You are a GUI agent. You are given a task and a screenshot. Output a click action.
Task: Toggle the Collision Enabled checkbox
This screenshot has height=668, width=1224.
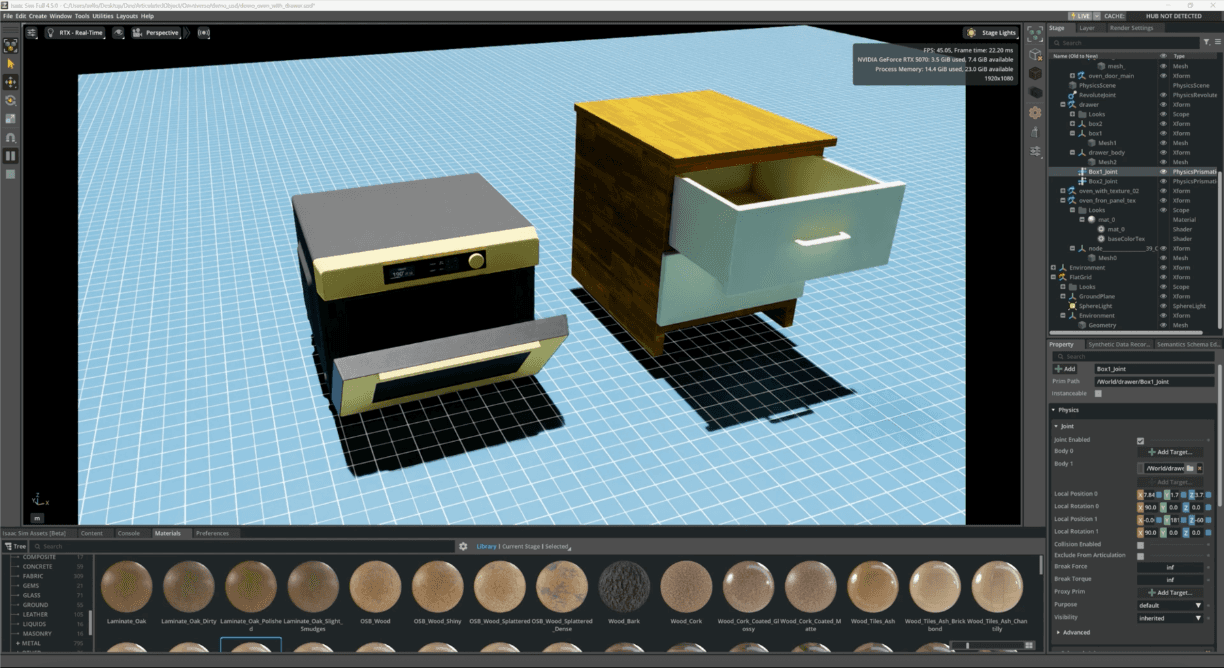pos(1141,544)
